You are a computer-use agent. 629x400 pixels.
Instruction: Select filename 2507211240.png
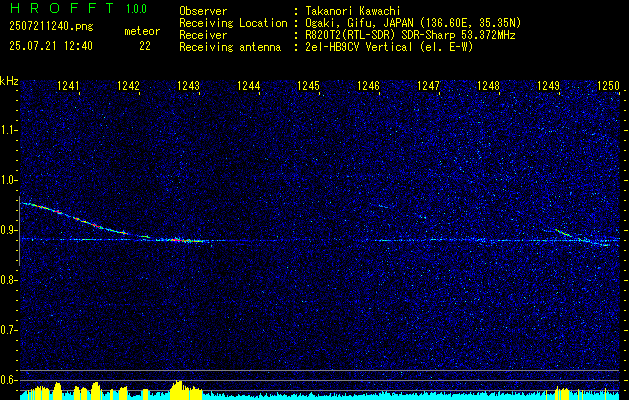point(51,26)
